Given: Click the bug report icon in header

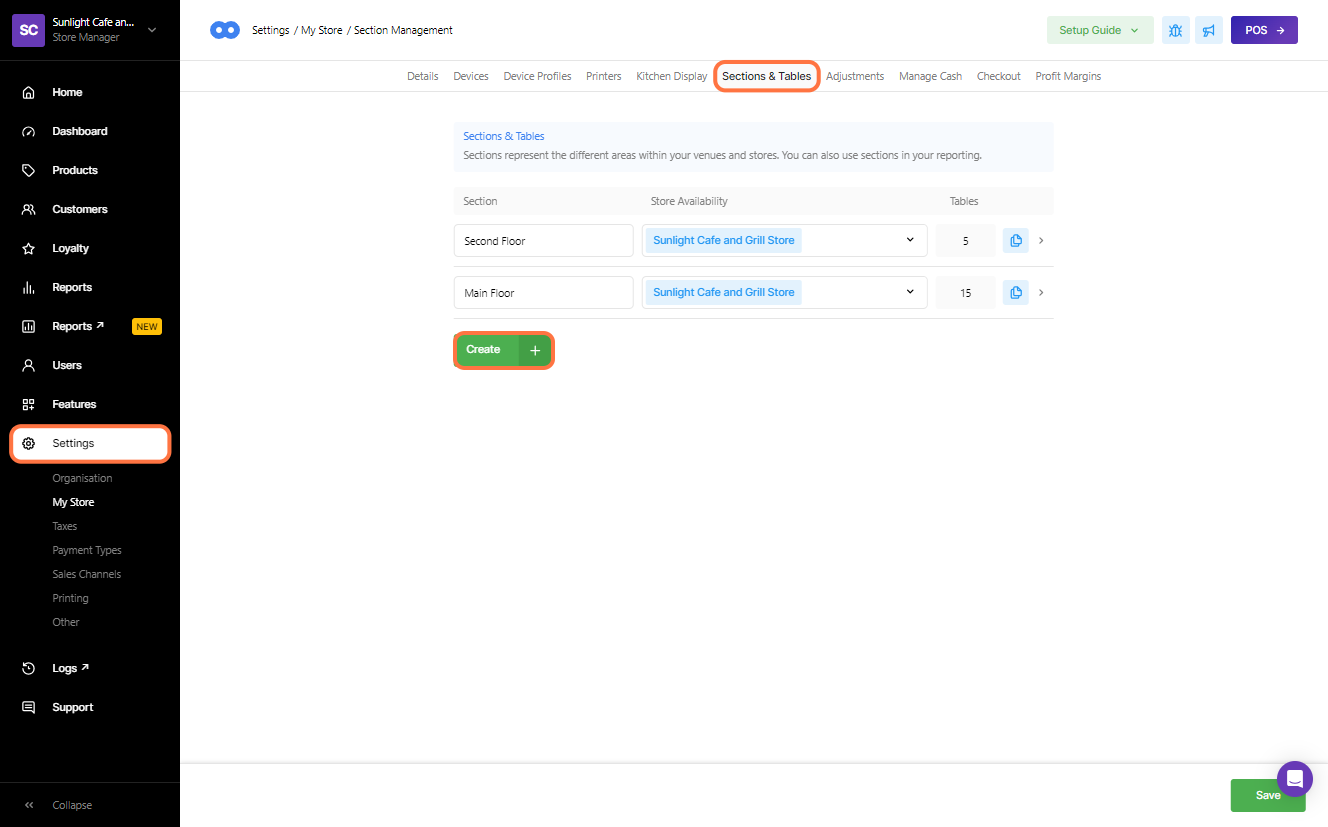Looking at the screenshot, I should point(1175,30).
